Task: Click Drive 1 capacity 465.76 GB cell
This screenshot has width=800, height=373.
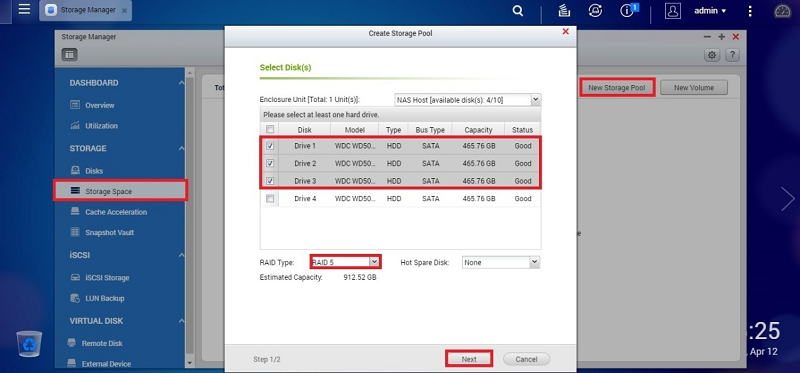Action: pyautogui.click(x=479, y=146)
